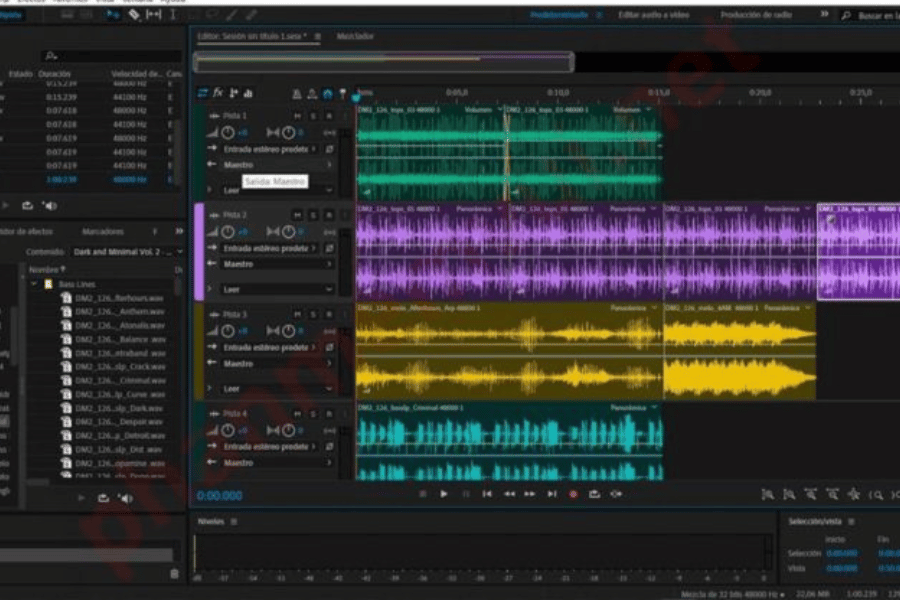Choose Producción de radio workspace

coord(755,16)
